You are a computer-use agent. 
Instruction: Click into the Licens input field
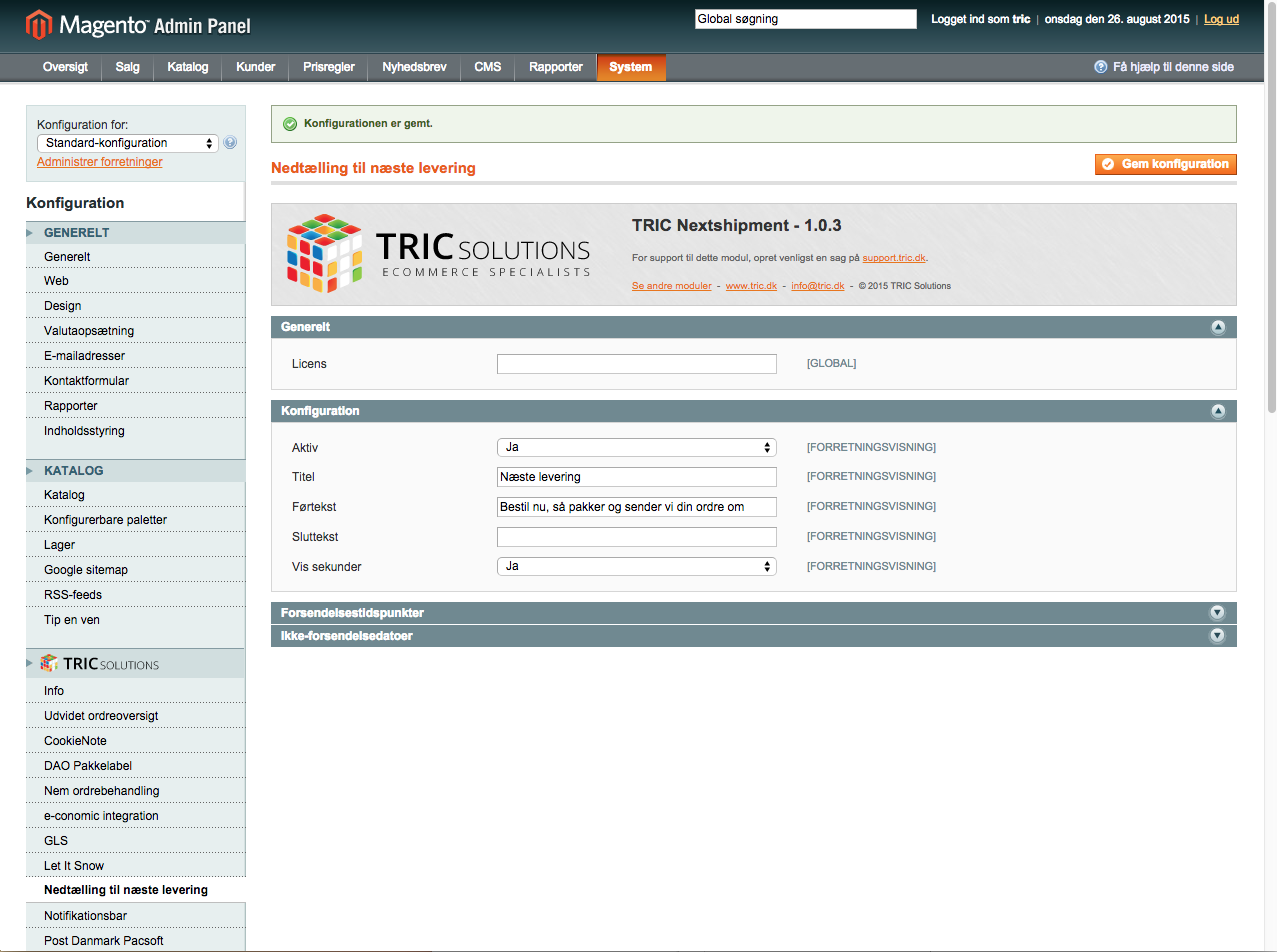click(x=636, y=364)
